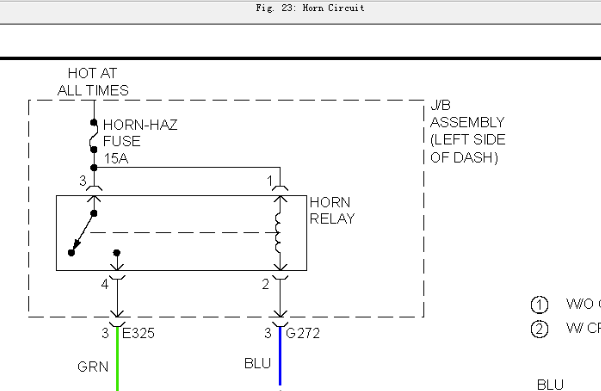Click the 'E325' connector label
The width and height of the screenshot is (601, 391).
pyautogui.click(x=138, y=333)
